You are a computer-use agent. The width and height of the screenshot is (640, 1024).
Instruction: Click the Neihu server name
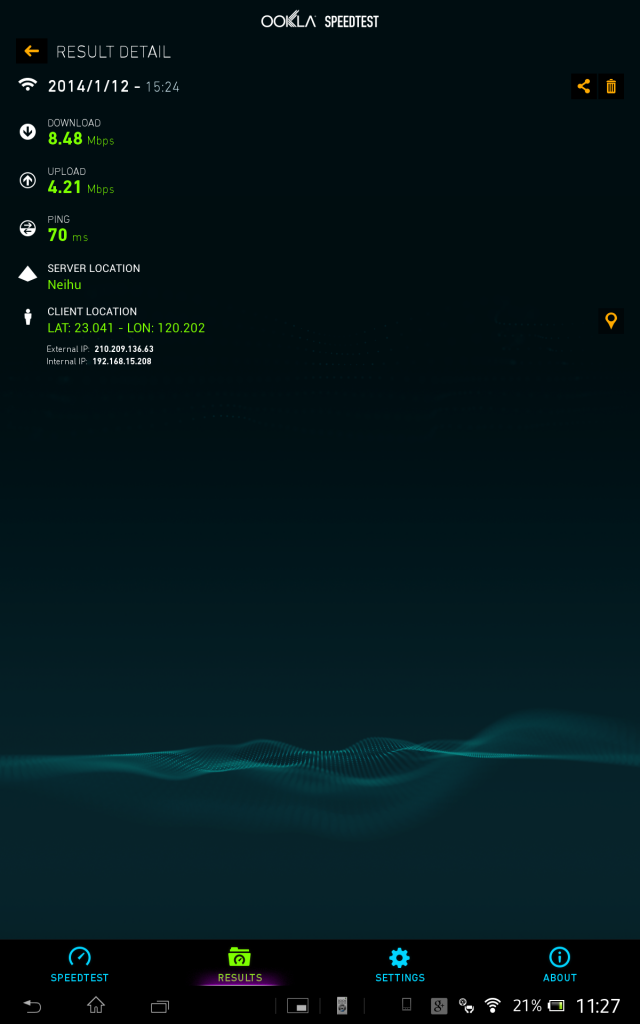coord(64,285)
